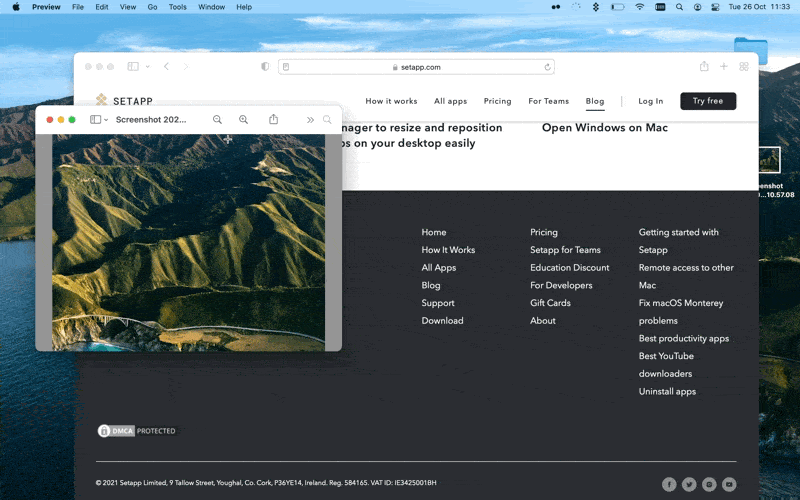This screenshot has width=800, height=500.
Task: Toggle Preview sidebar view button
Action: 95,119
